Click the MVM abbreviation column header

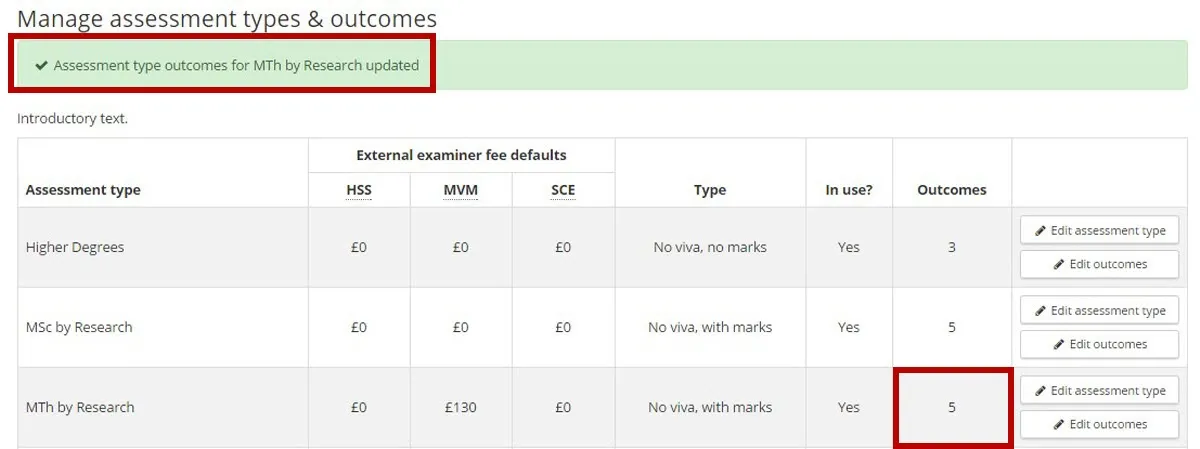coord(460,190)
